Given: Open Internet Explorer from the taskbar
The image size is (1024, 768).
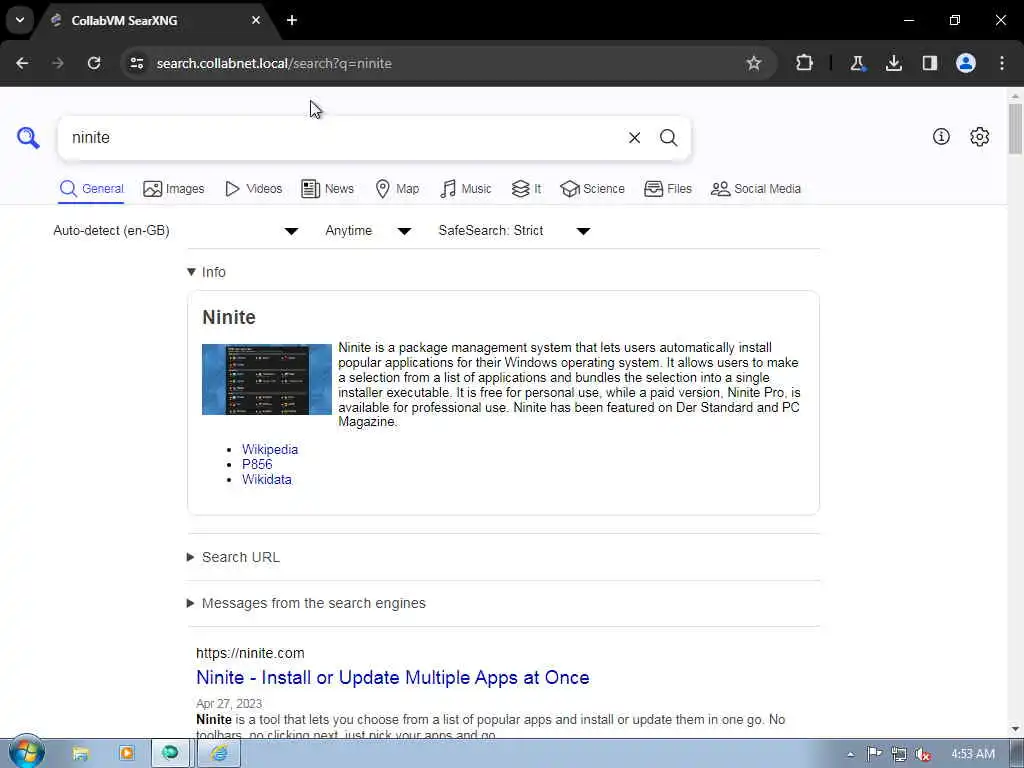Looking at the screenshot, I should (219, 754).
